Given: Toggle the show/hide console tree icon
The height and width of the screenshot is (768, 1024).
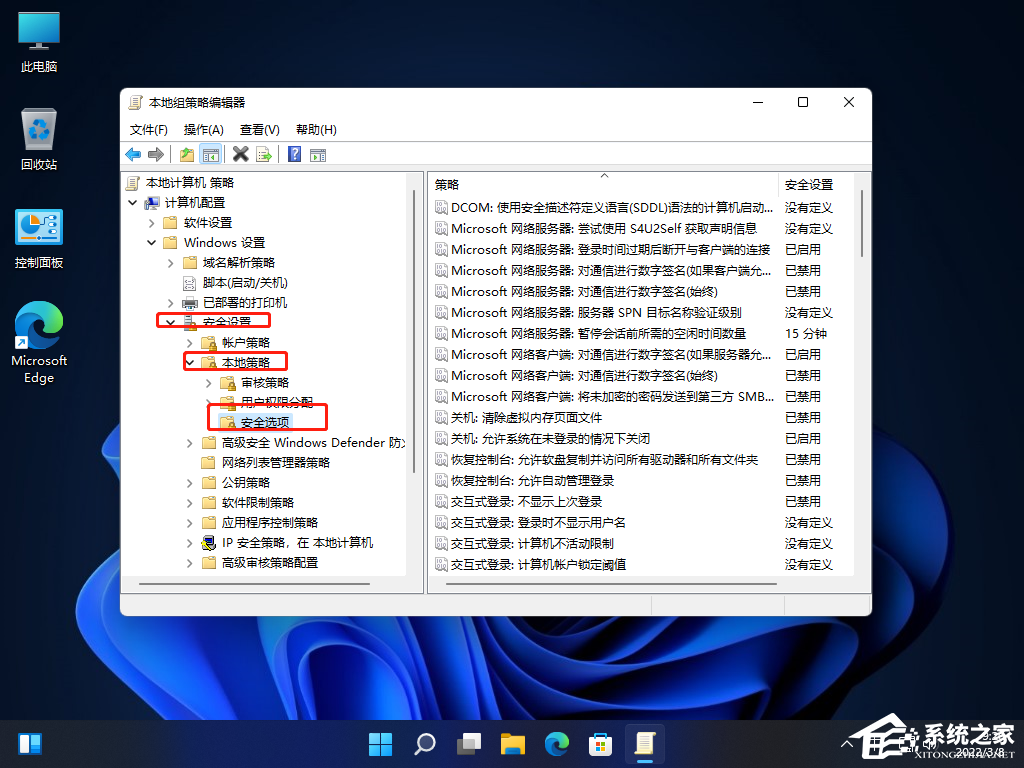Looking at the screenshot, I should coord(210,154).
